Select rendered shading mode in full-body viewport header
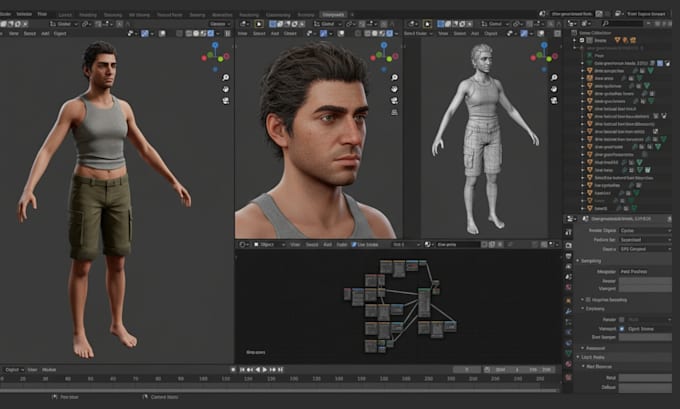The height and width of the screenshot is (409, 680). coord(211,33)
